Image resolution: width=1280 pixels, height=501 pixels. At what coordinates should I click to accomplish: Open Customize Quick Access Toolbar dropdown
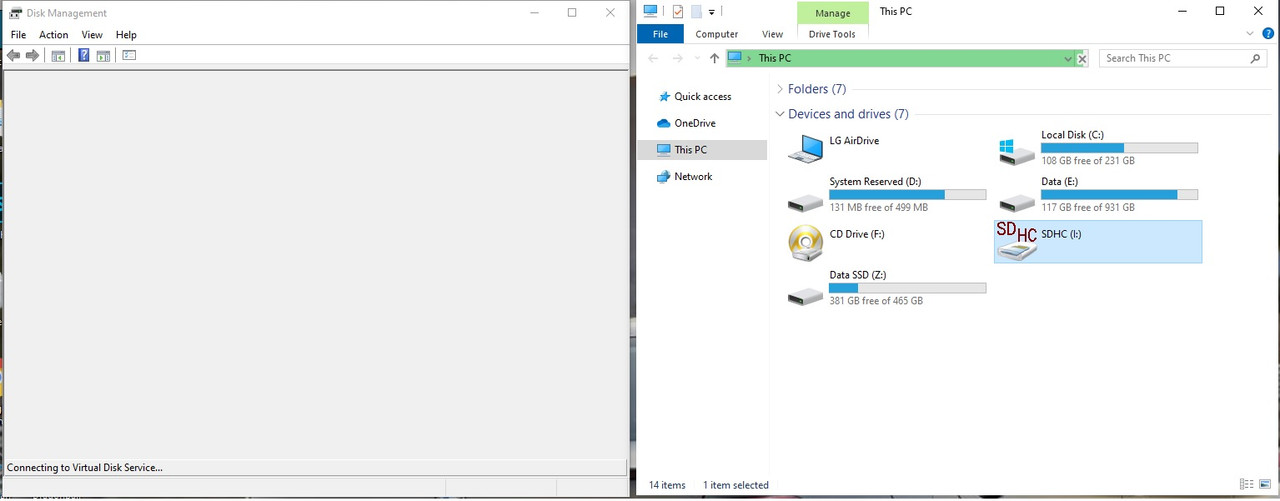coord(712,12)
